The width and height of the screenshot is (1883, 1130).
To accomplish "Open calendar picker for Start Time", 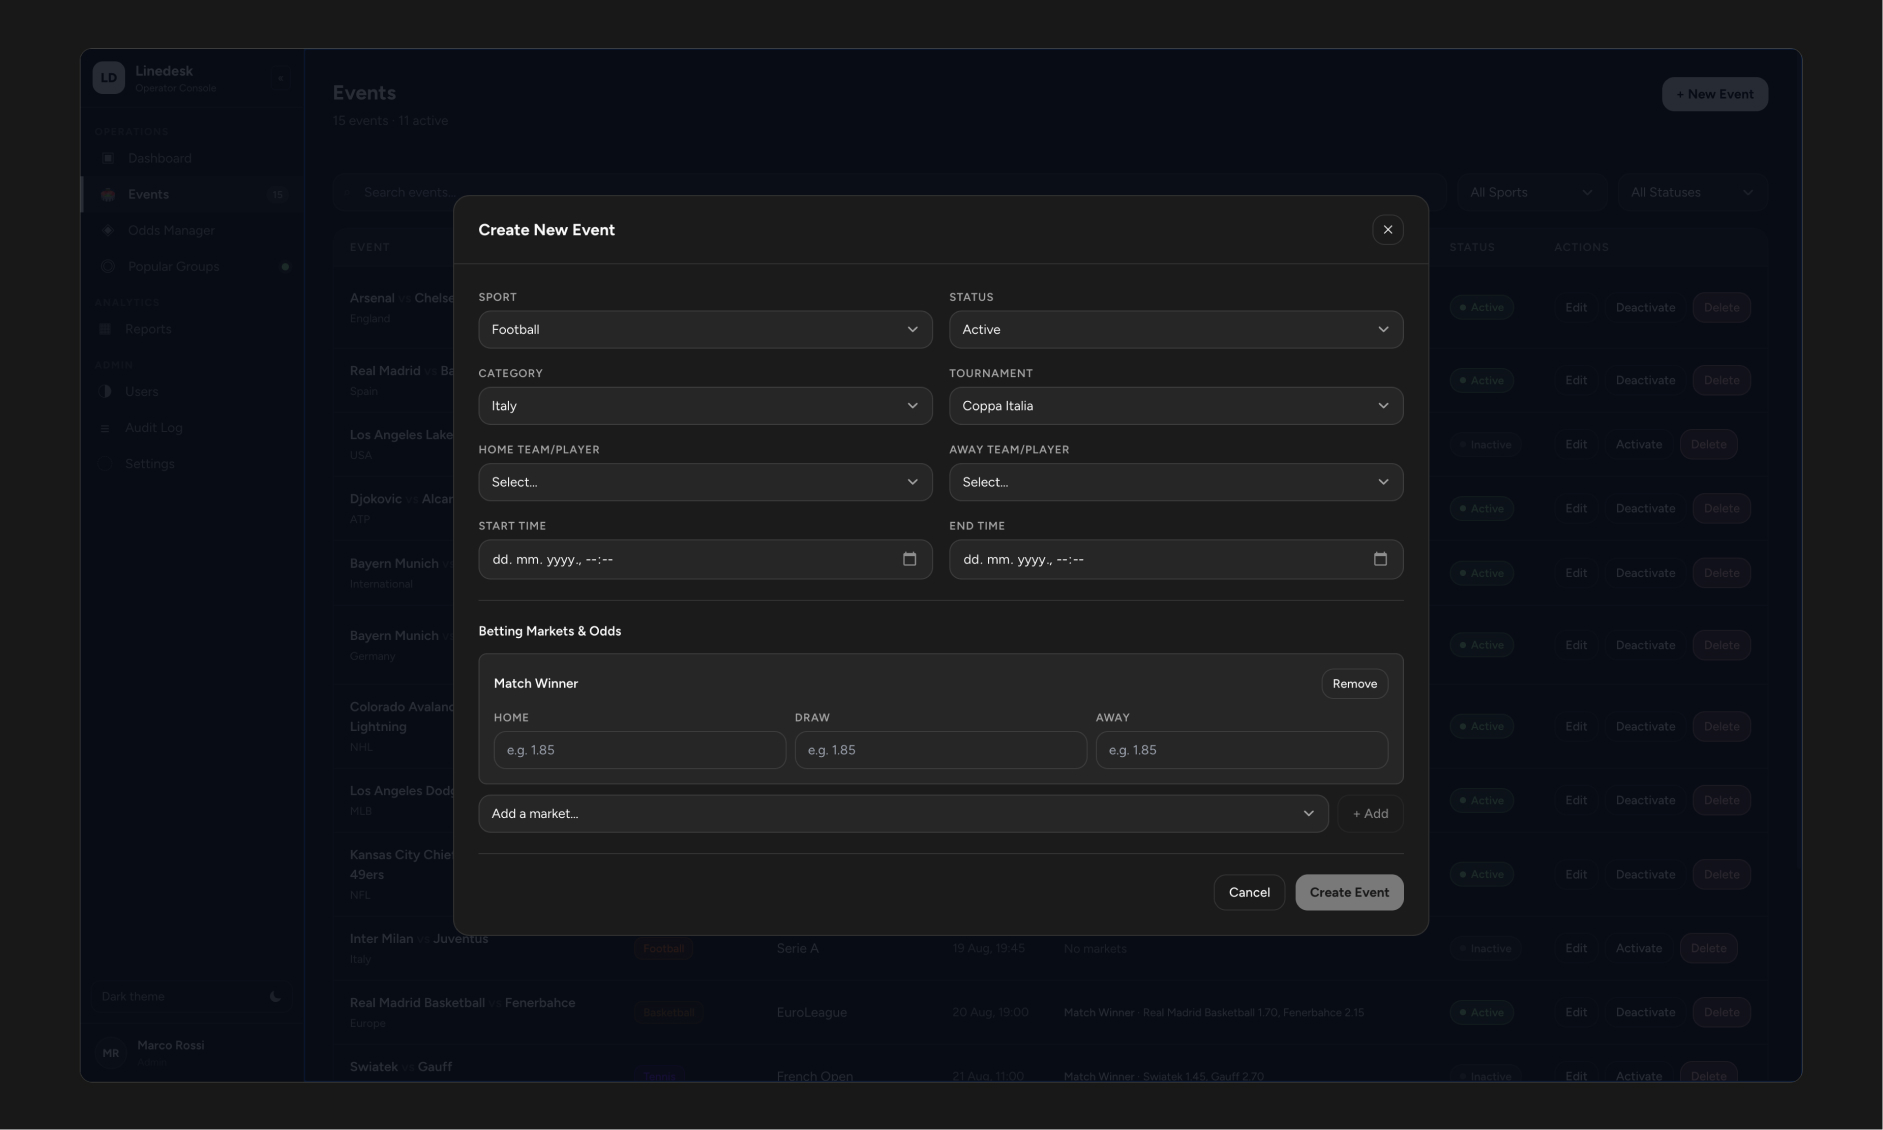I will [x=909, y=559].
